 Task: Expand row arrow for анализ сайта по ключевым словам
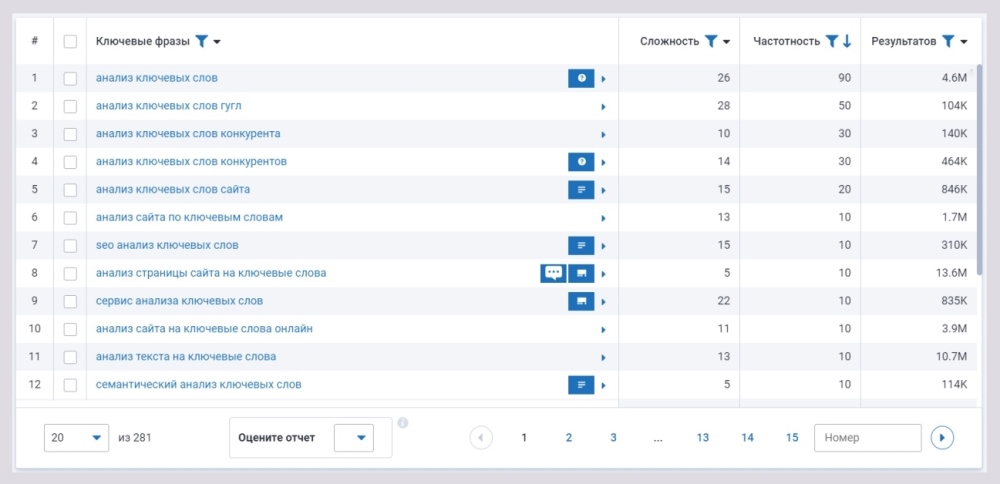pos(603,218)
